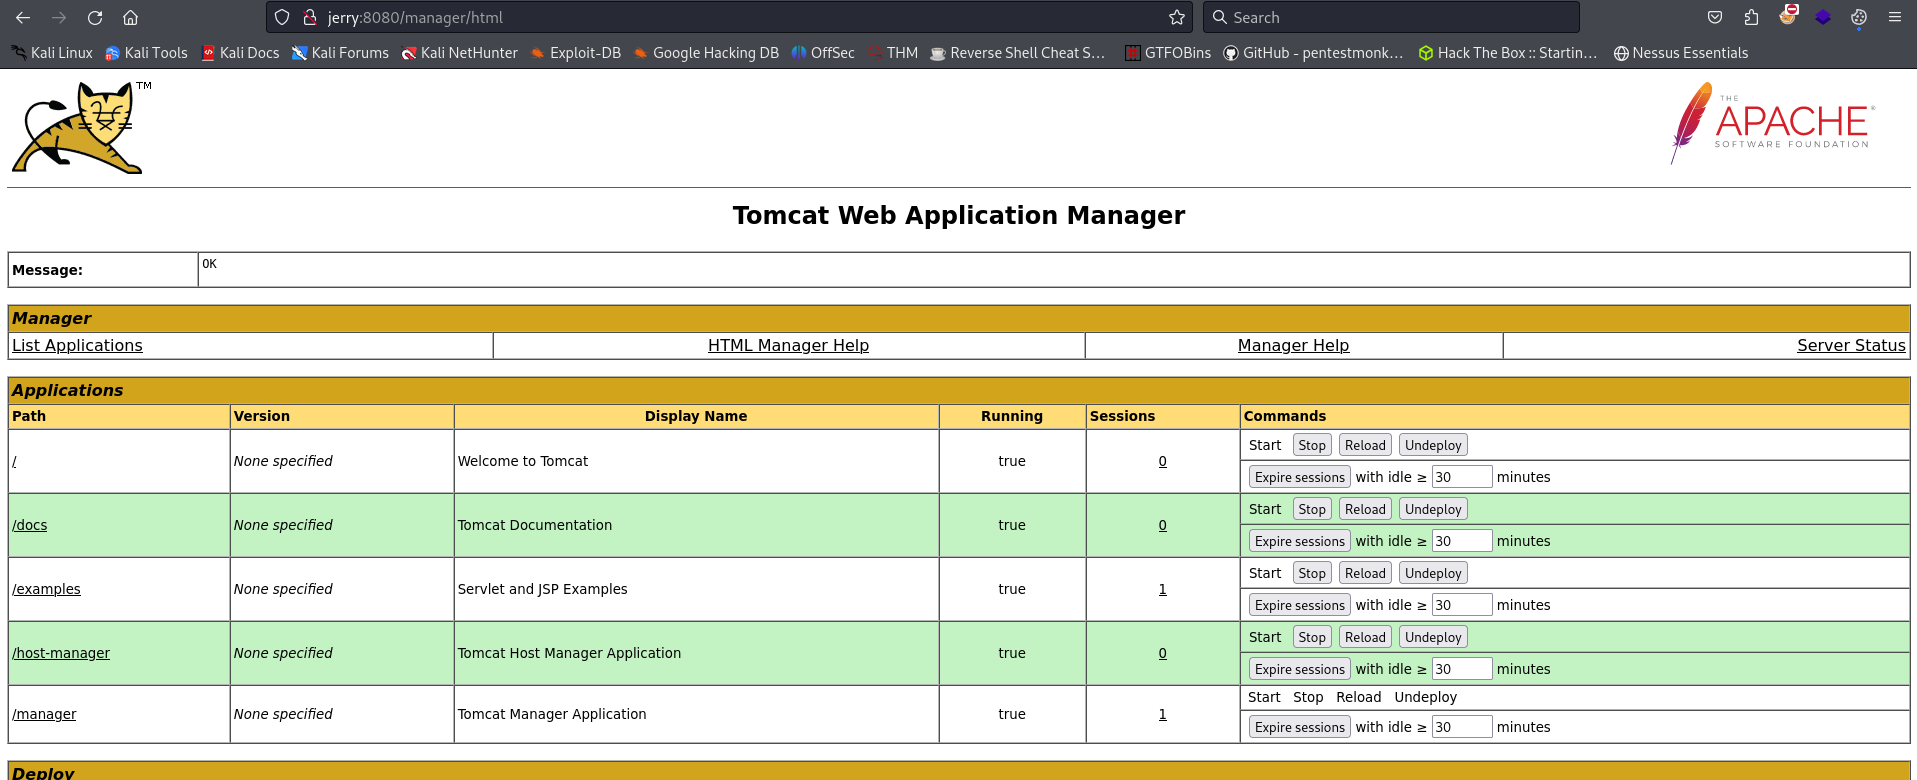
Task: Open sessions count for /examples
Action: pos(1162,589)
